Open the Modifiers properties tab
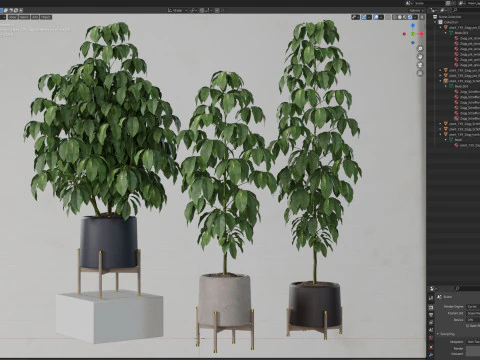 pos(431,355)
